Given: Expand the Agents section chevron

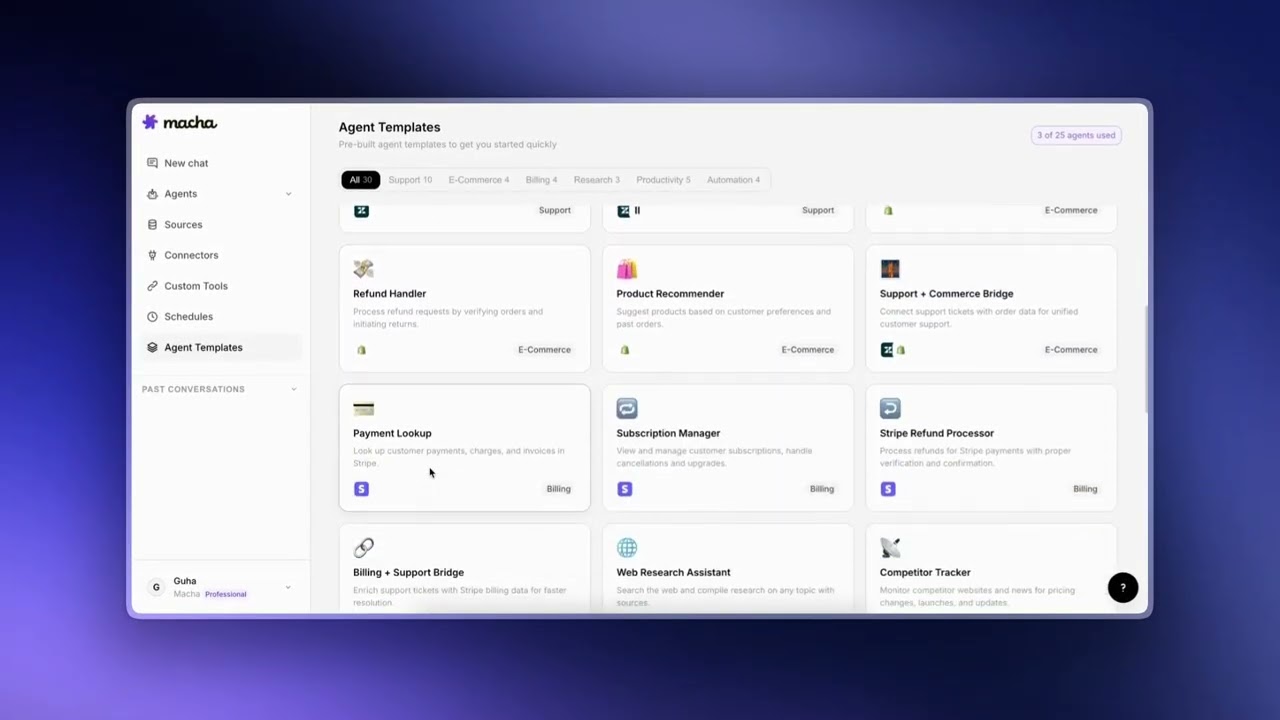Looking at the screenshot, I should coord(289,194).
